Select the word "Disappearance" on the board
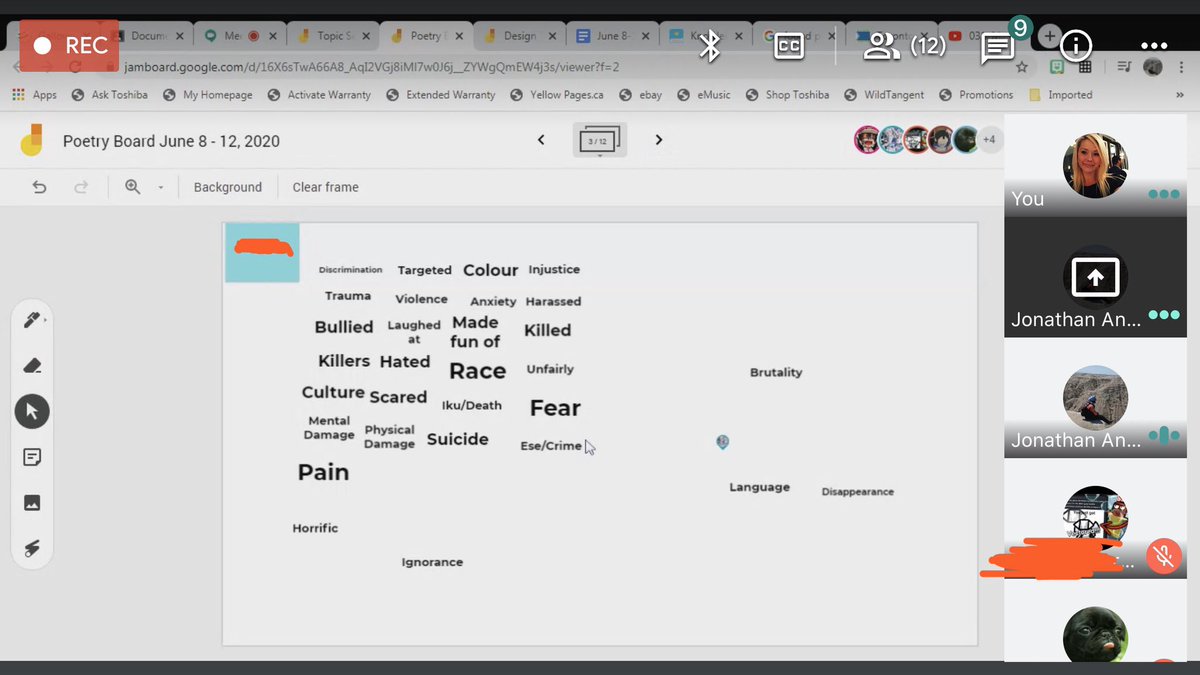1200x675 pixels. tap(858, 492)
